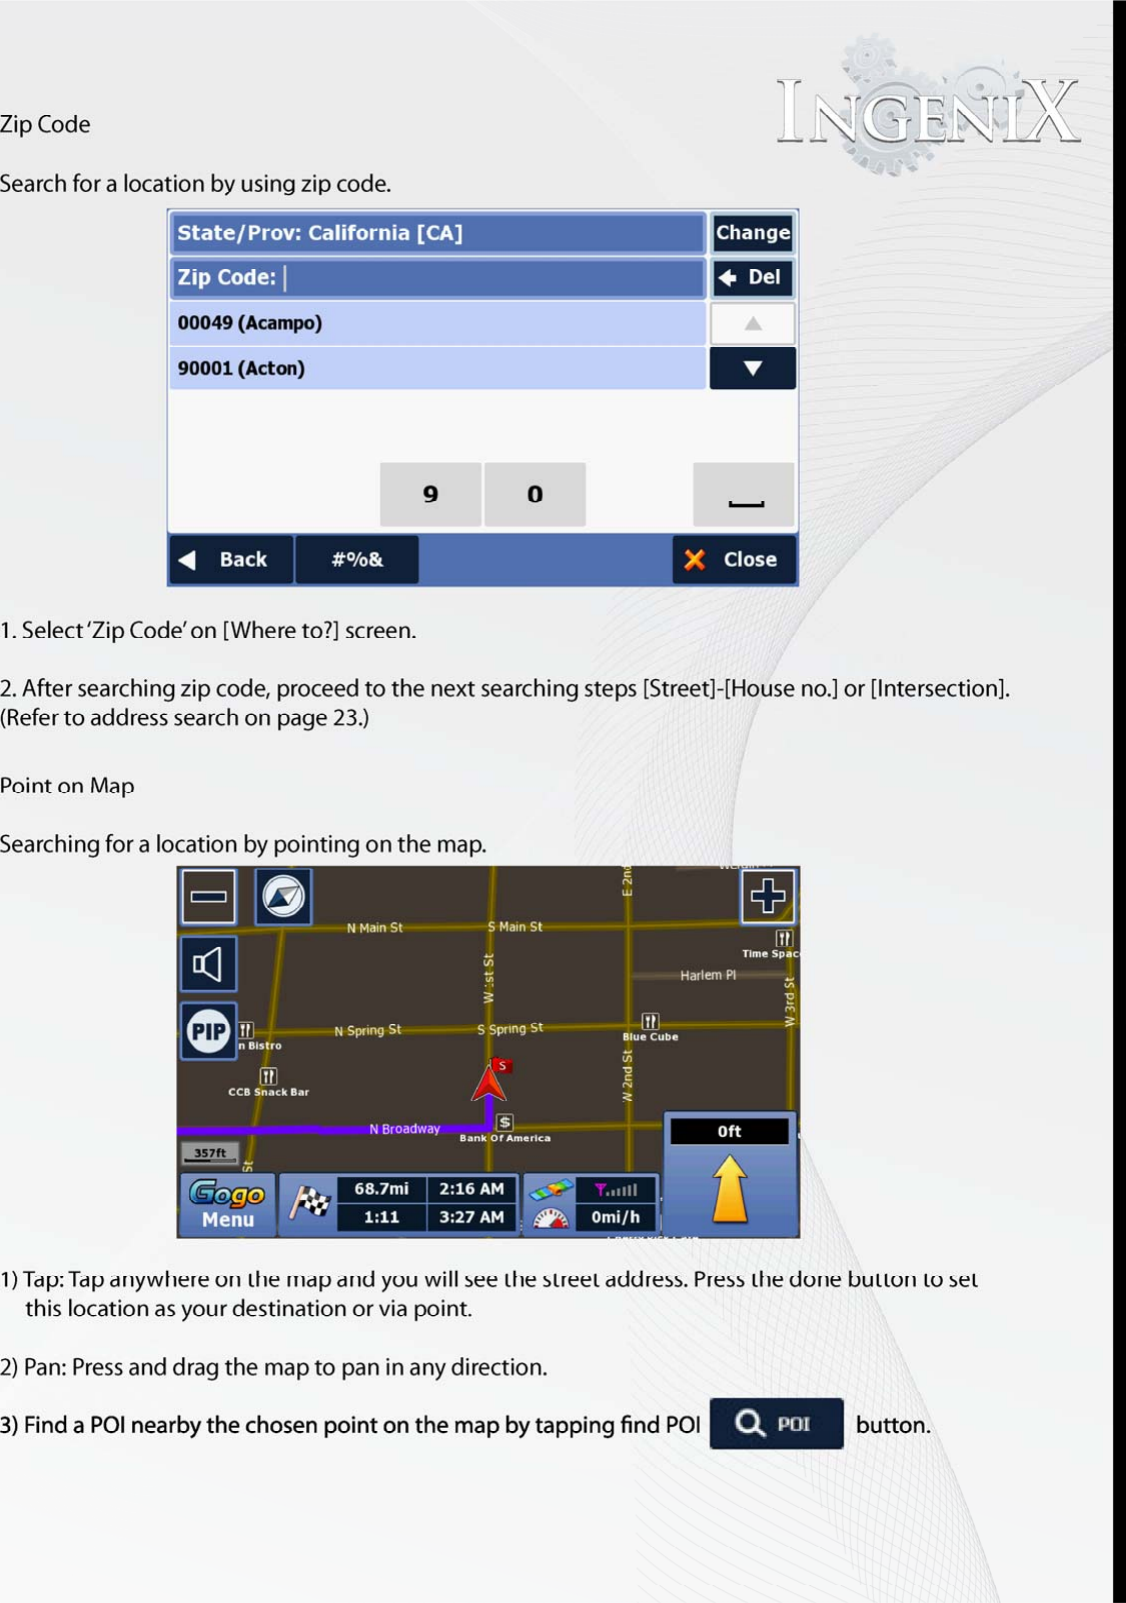Viewport: 1126px width, 1603px height.
Task: Tap the Blue Cube restaurant icon
Action: [x=650, y=1021]
